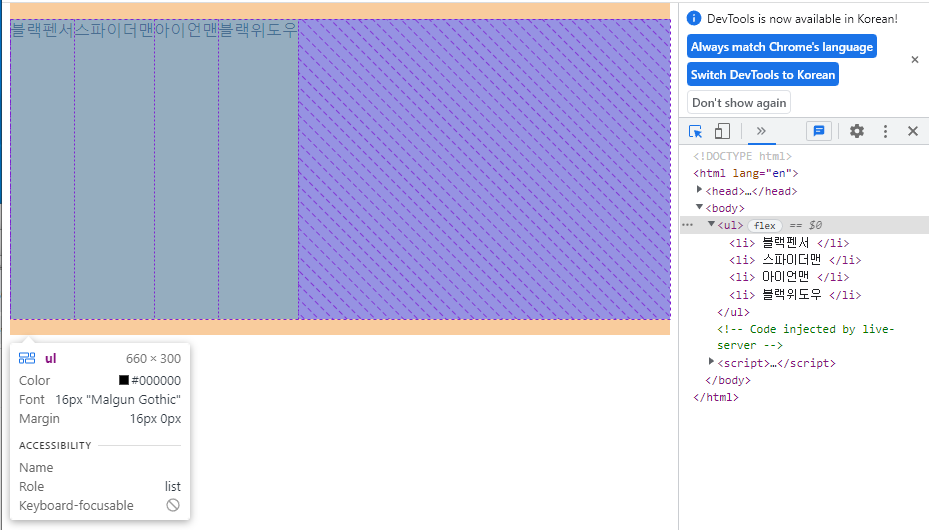Image resolution: width=929 pixels, height=530 pixels.
Task: Close the DevTools panel
Action: [x=913, y=131]
